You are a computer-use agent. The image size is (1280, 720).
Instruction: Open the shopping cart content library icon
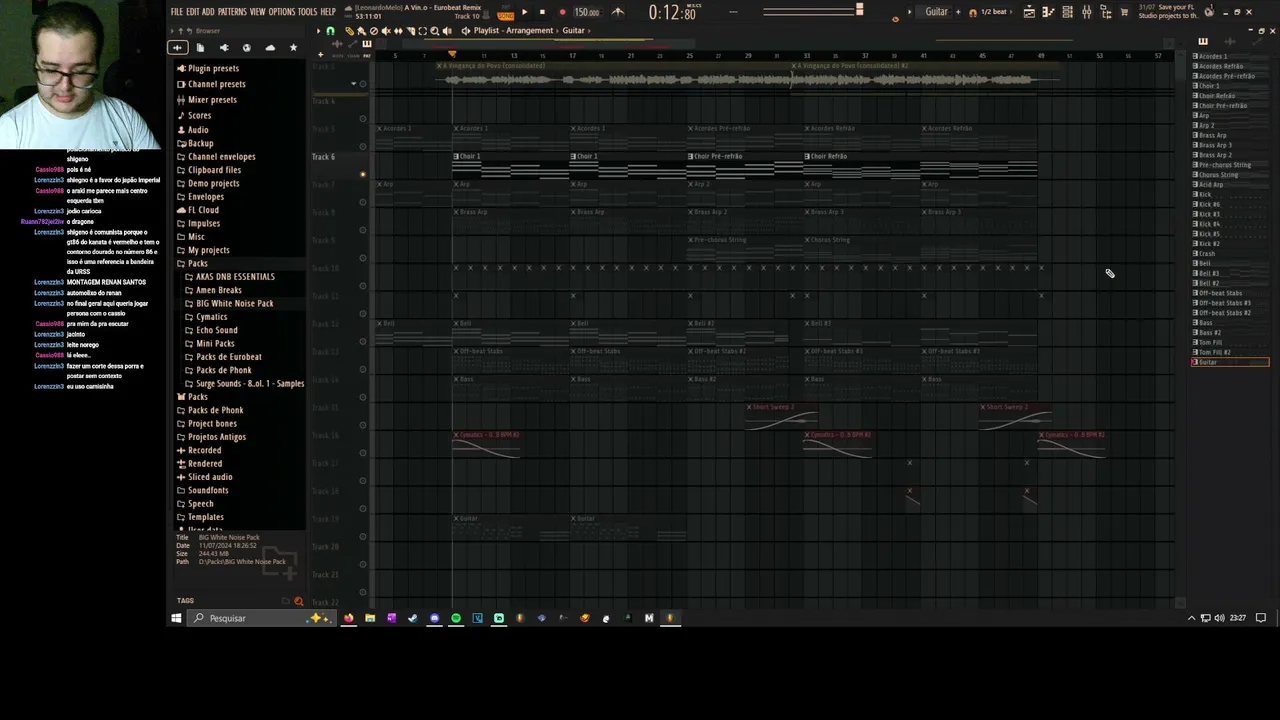1124,12
